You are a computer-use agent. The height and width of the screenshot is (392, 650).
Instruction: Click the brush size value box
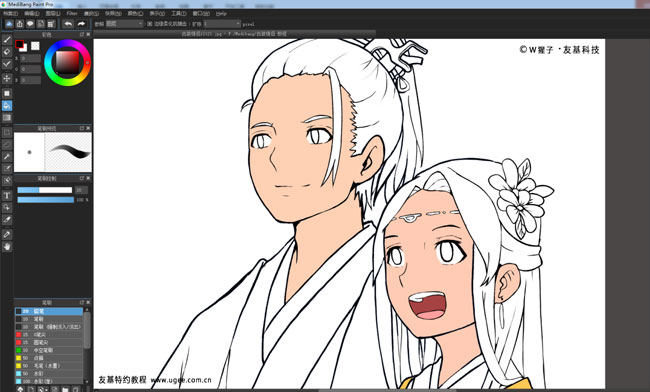[81, 190]
